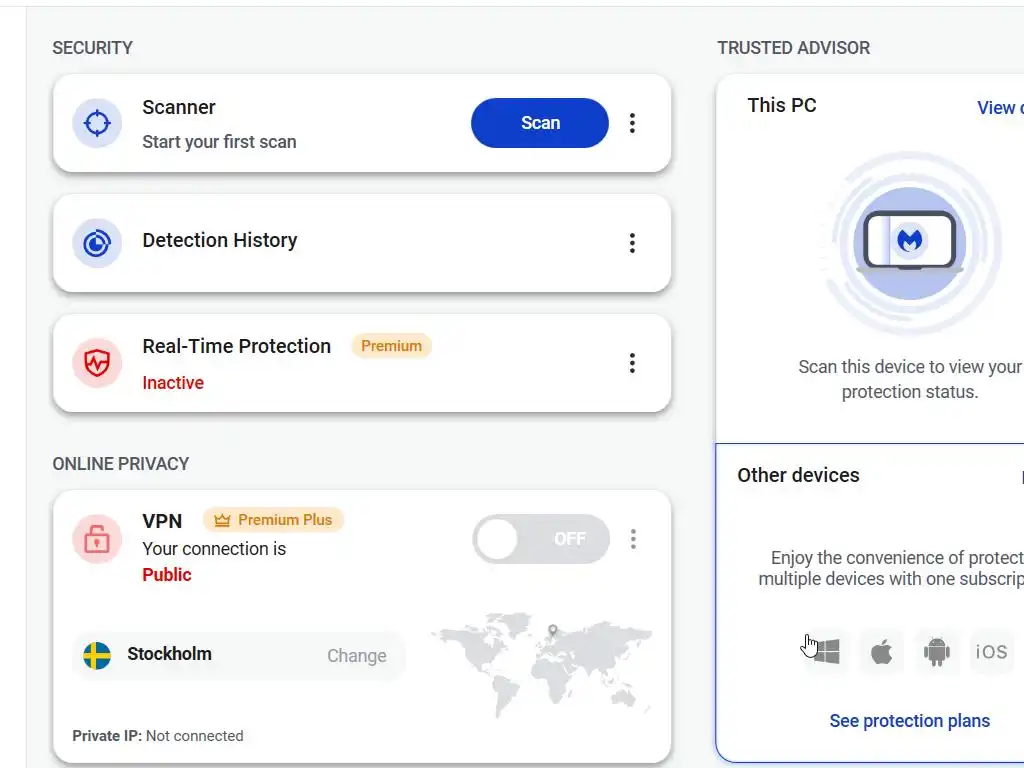Image resolution: width=1024 pixels, height=768 pixels.
Task: Select the iOS platform icon
Action: pyautogui.click(x=991, y=652)
